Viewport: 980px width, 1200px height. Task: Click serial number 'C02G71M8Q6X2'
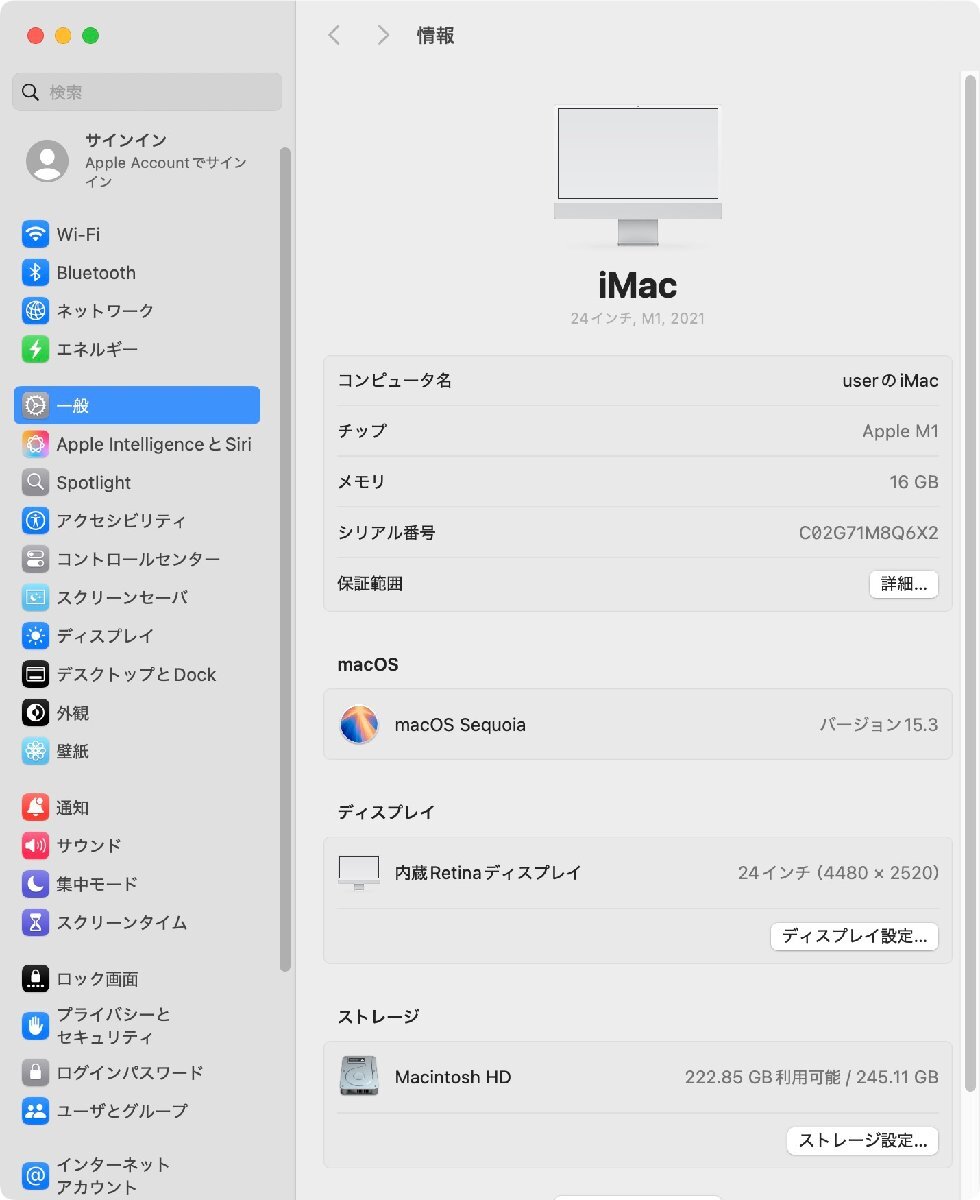point(868,533)
